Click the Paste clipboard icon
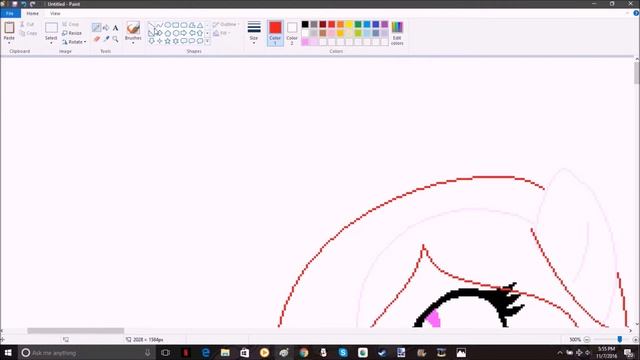 pos(9,28)
